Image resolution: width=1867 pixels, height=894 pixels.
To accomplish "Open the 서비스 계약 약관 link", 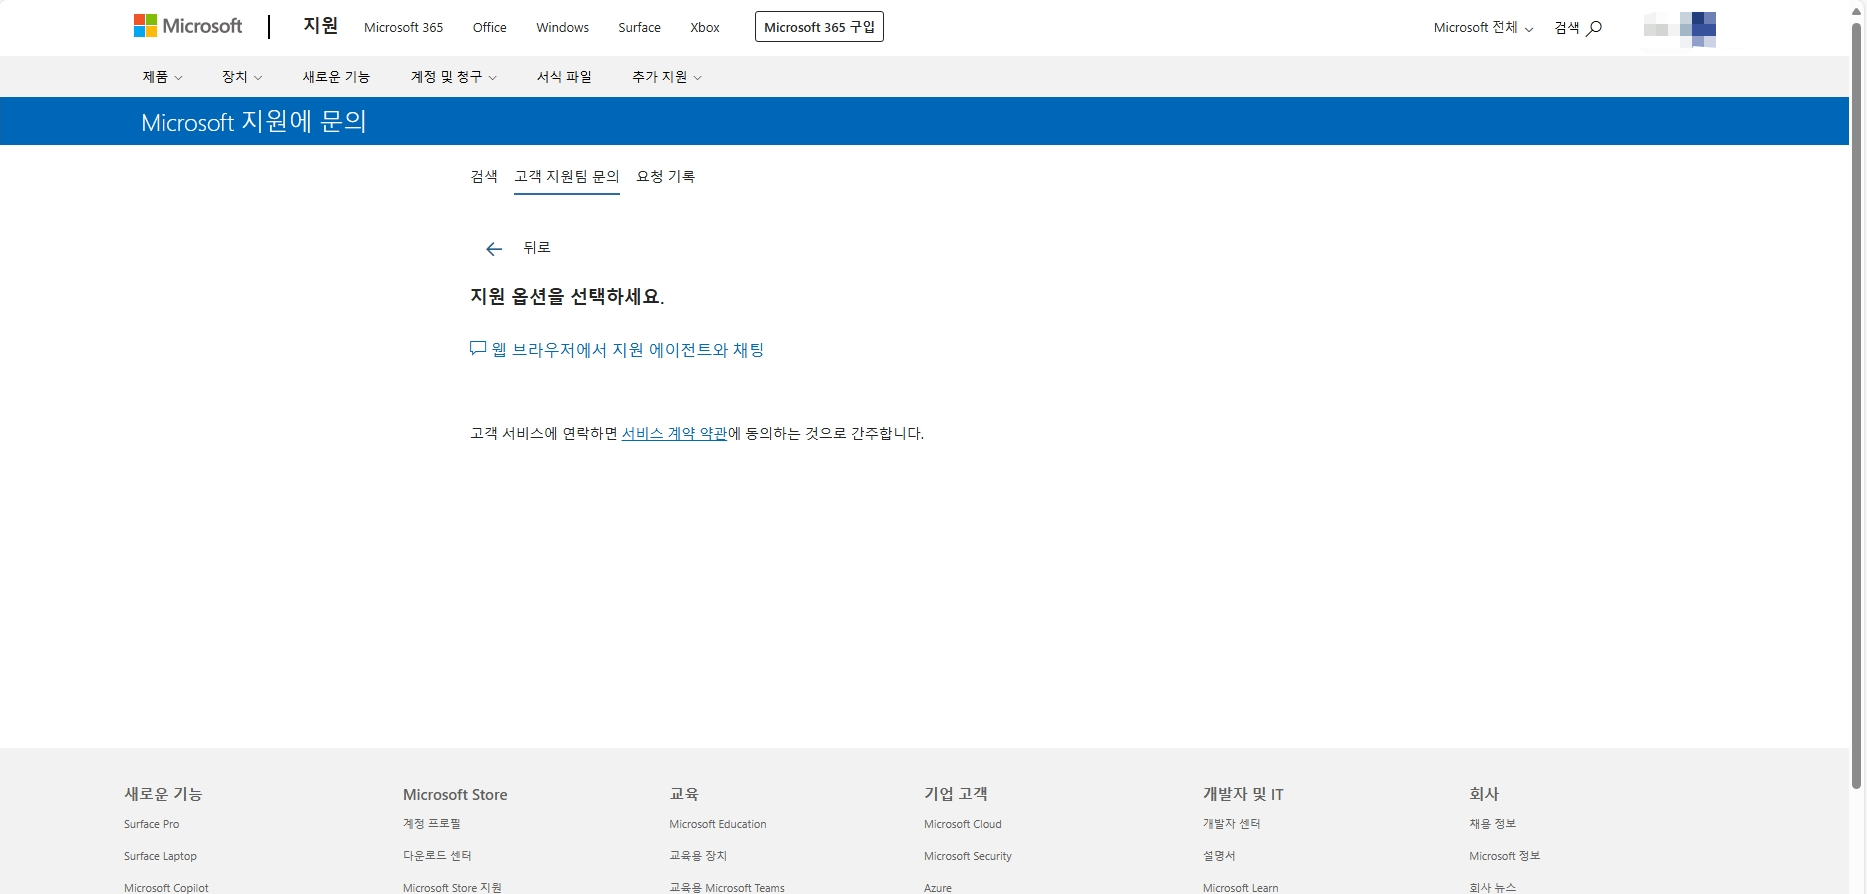I will tap(674, 434).
